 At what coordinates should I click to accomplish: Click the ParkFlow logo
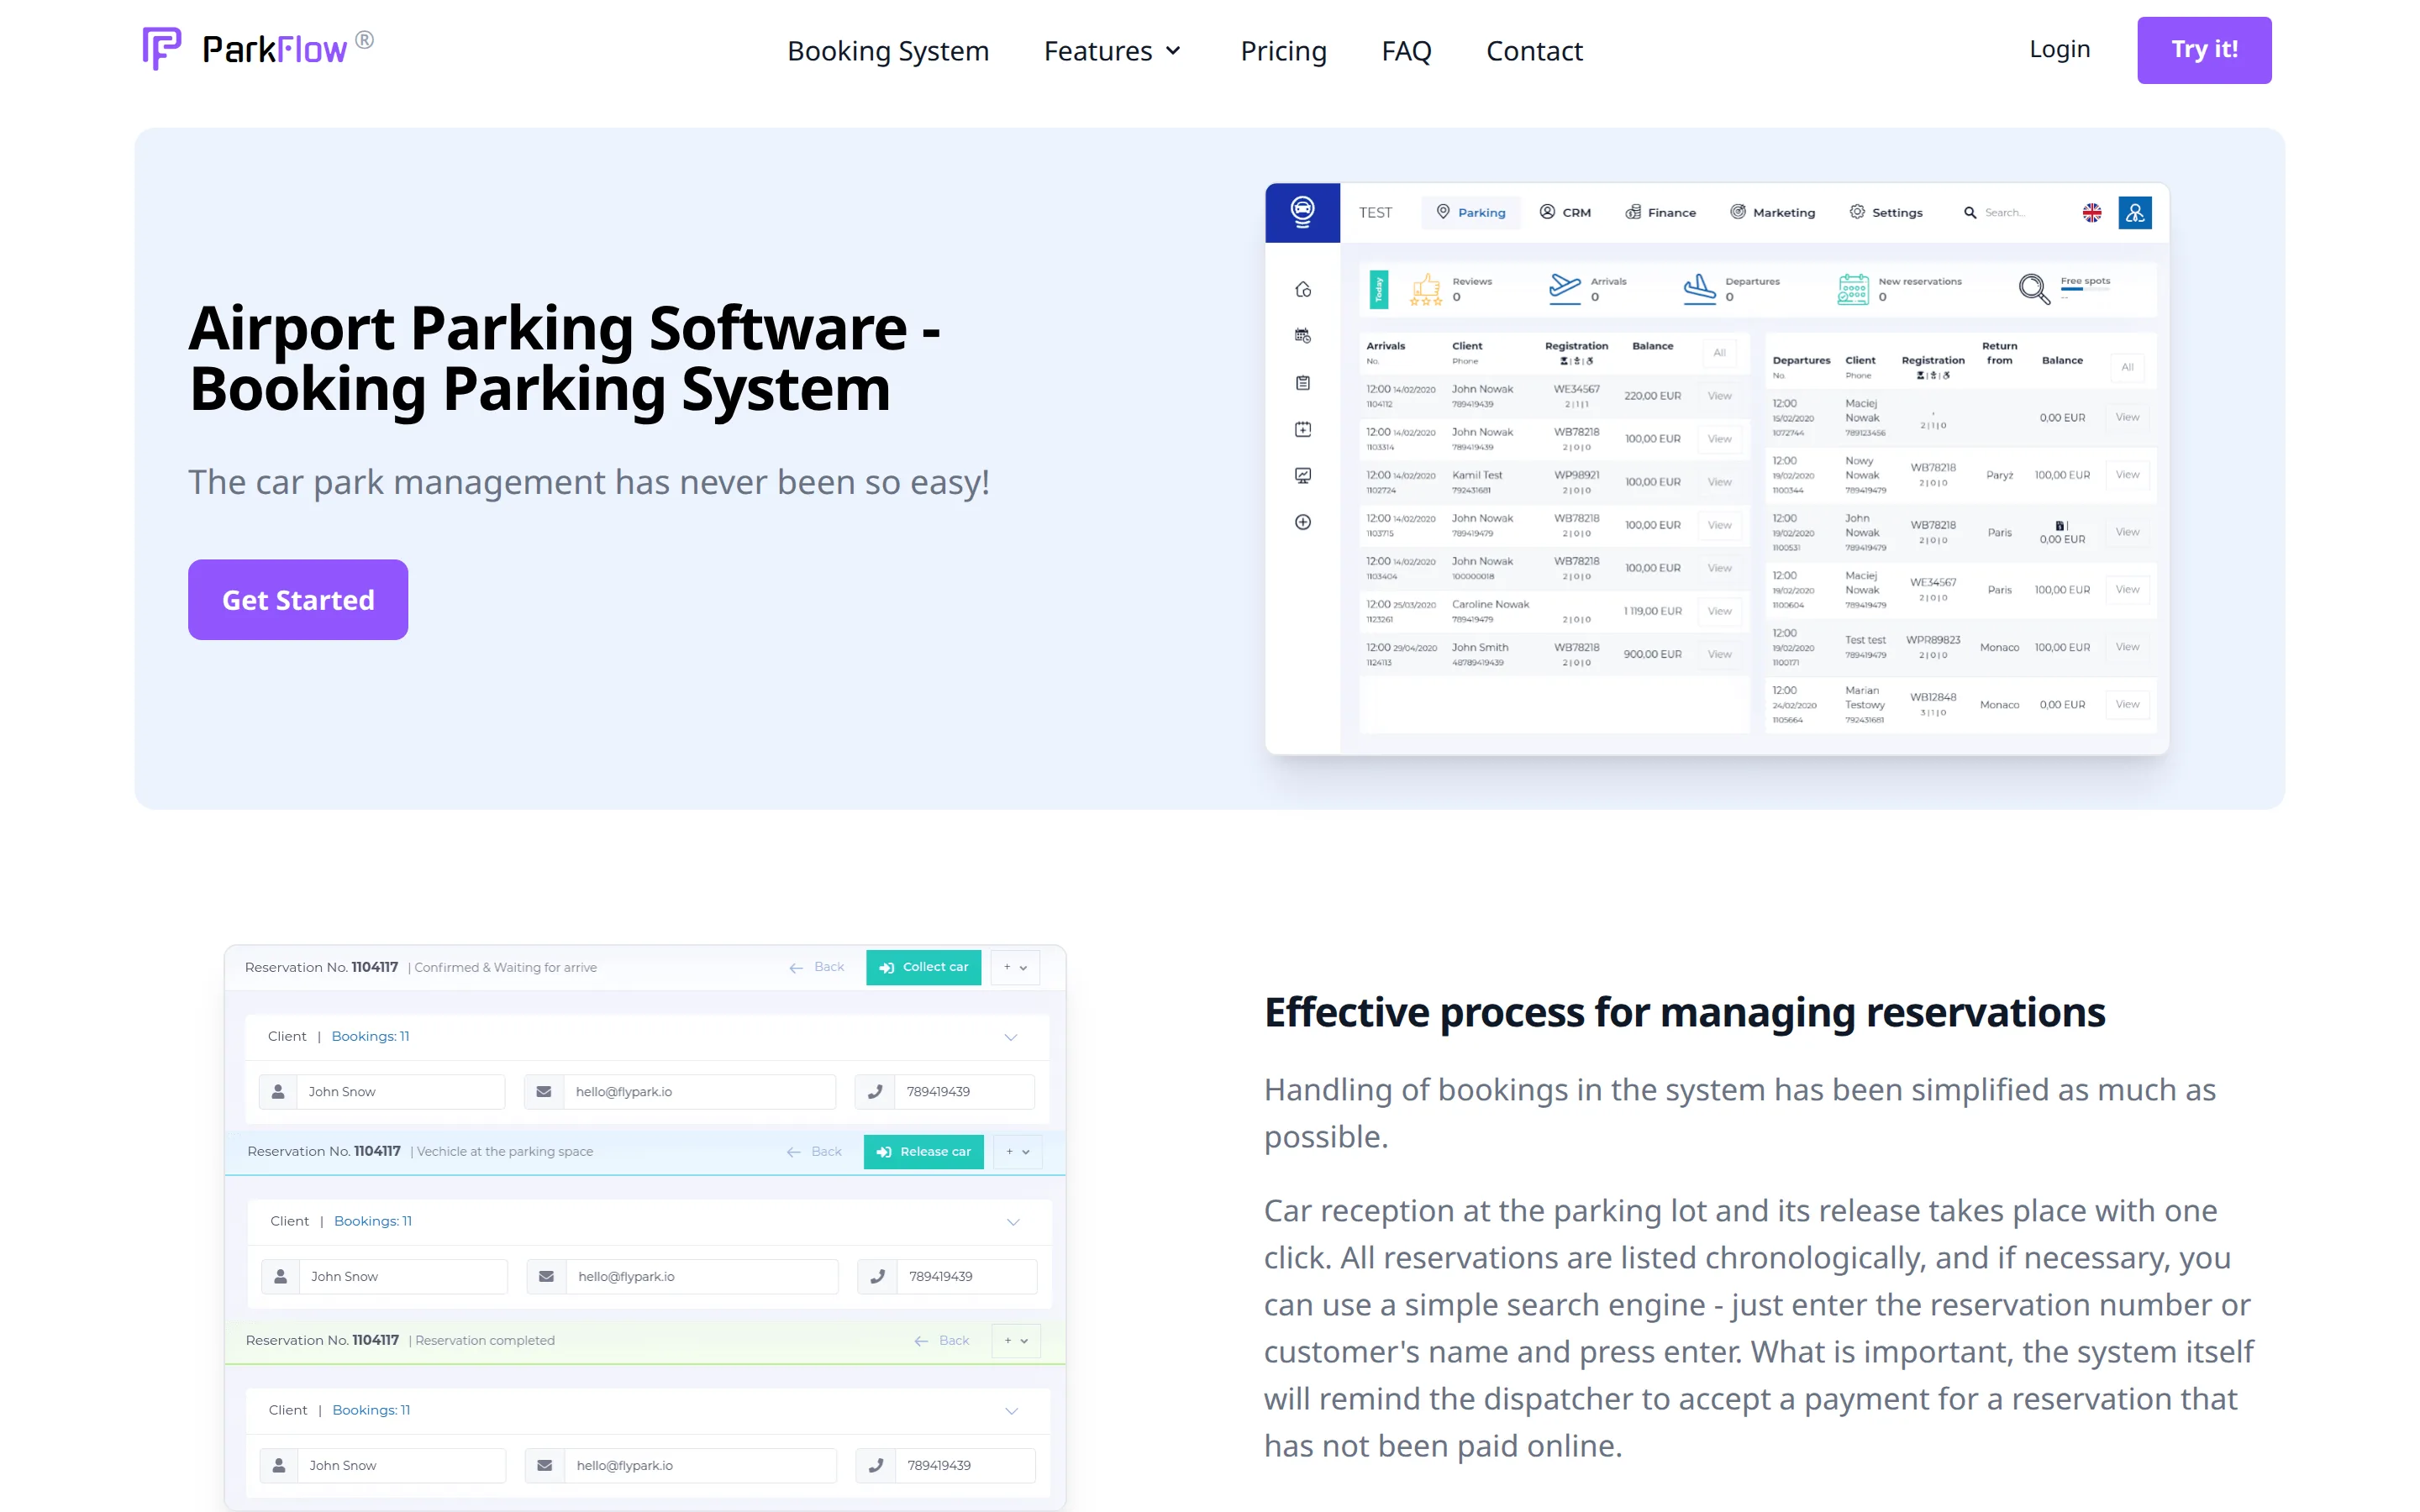click(258, 49)
